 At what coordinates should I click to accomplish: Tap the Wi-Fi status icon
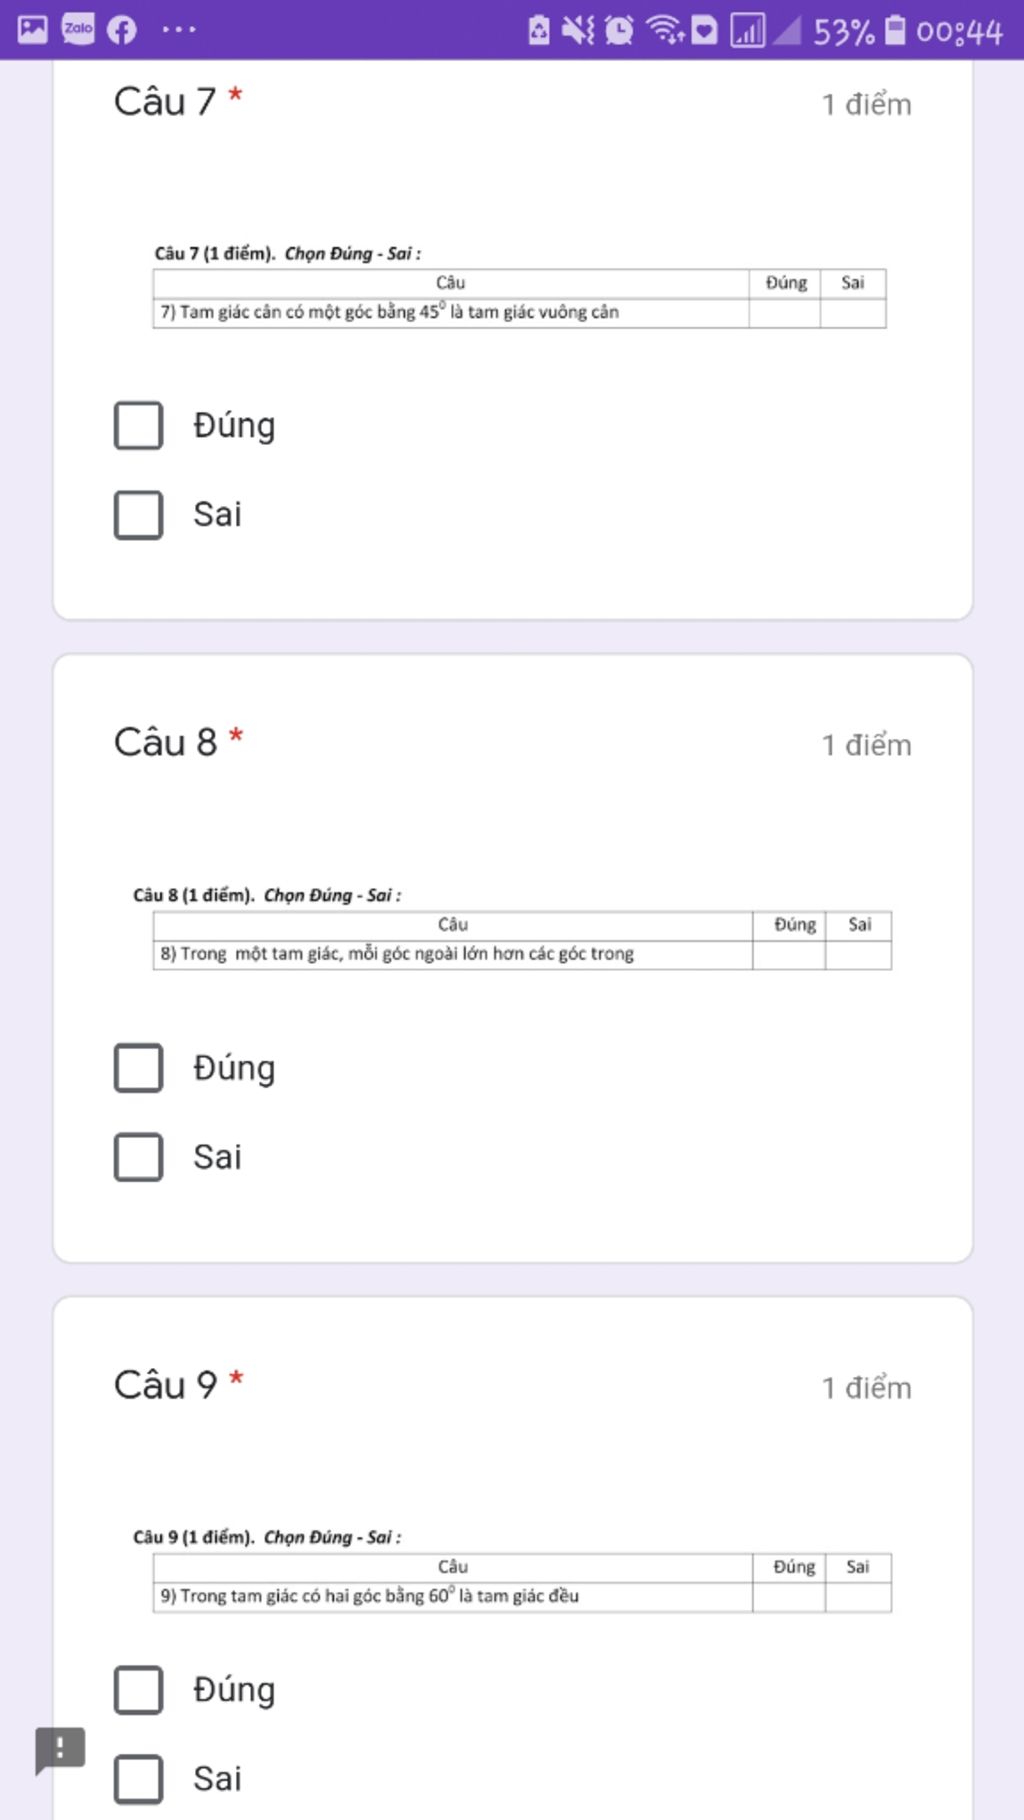664,30
